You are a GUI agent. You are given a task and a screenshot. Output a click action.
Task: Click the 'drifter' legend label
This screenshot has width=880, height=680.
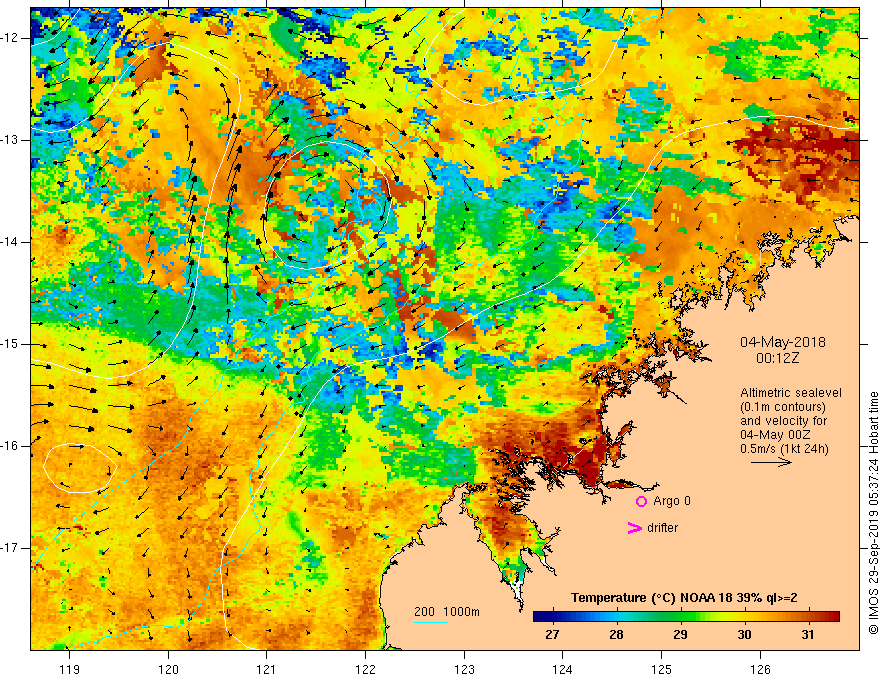point(662,528)
